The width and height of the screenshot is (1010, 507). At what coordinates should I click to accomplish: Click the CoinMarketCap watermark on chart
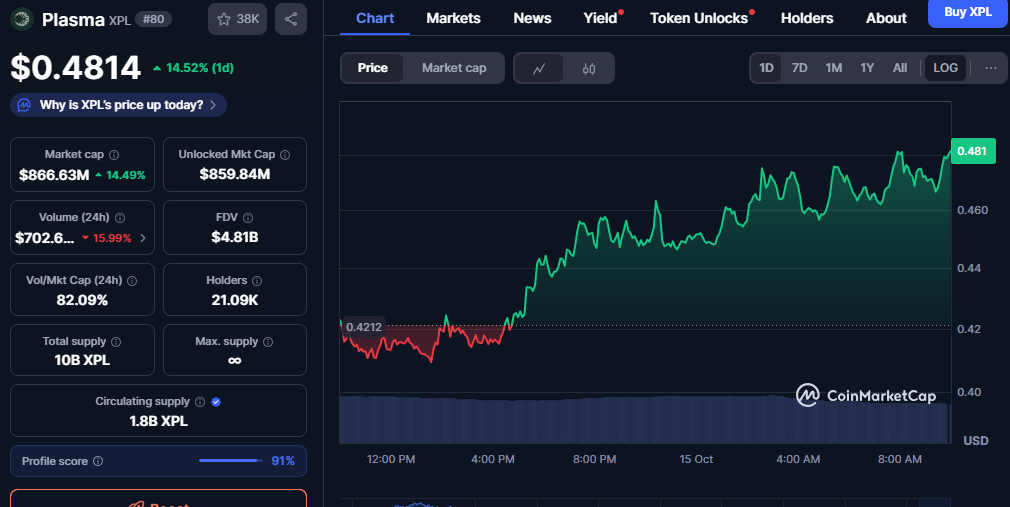[866, 396]
